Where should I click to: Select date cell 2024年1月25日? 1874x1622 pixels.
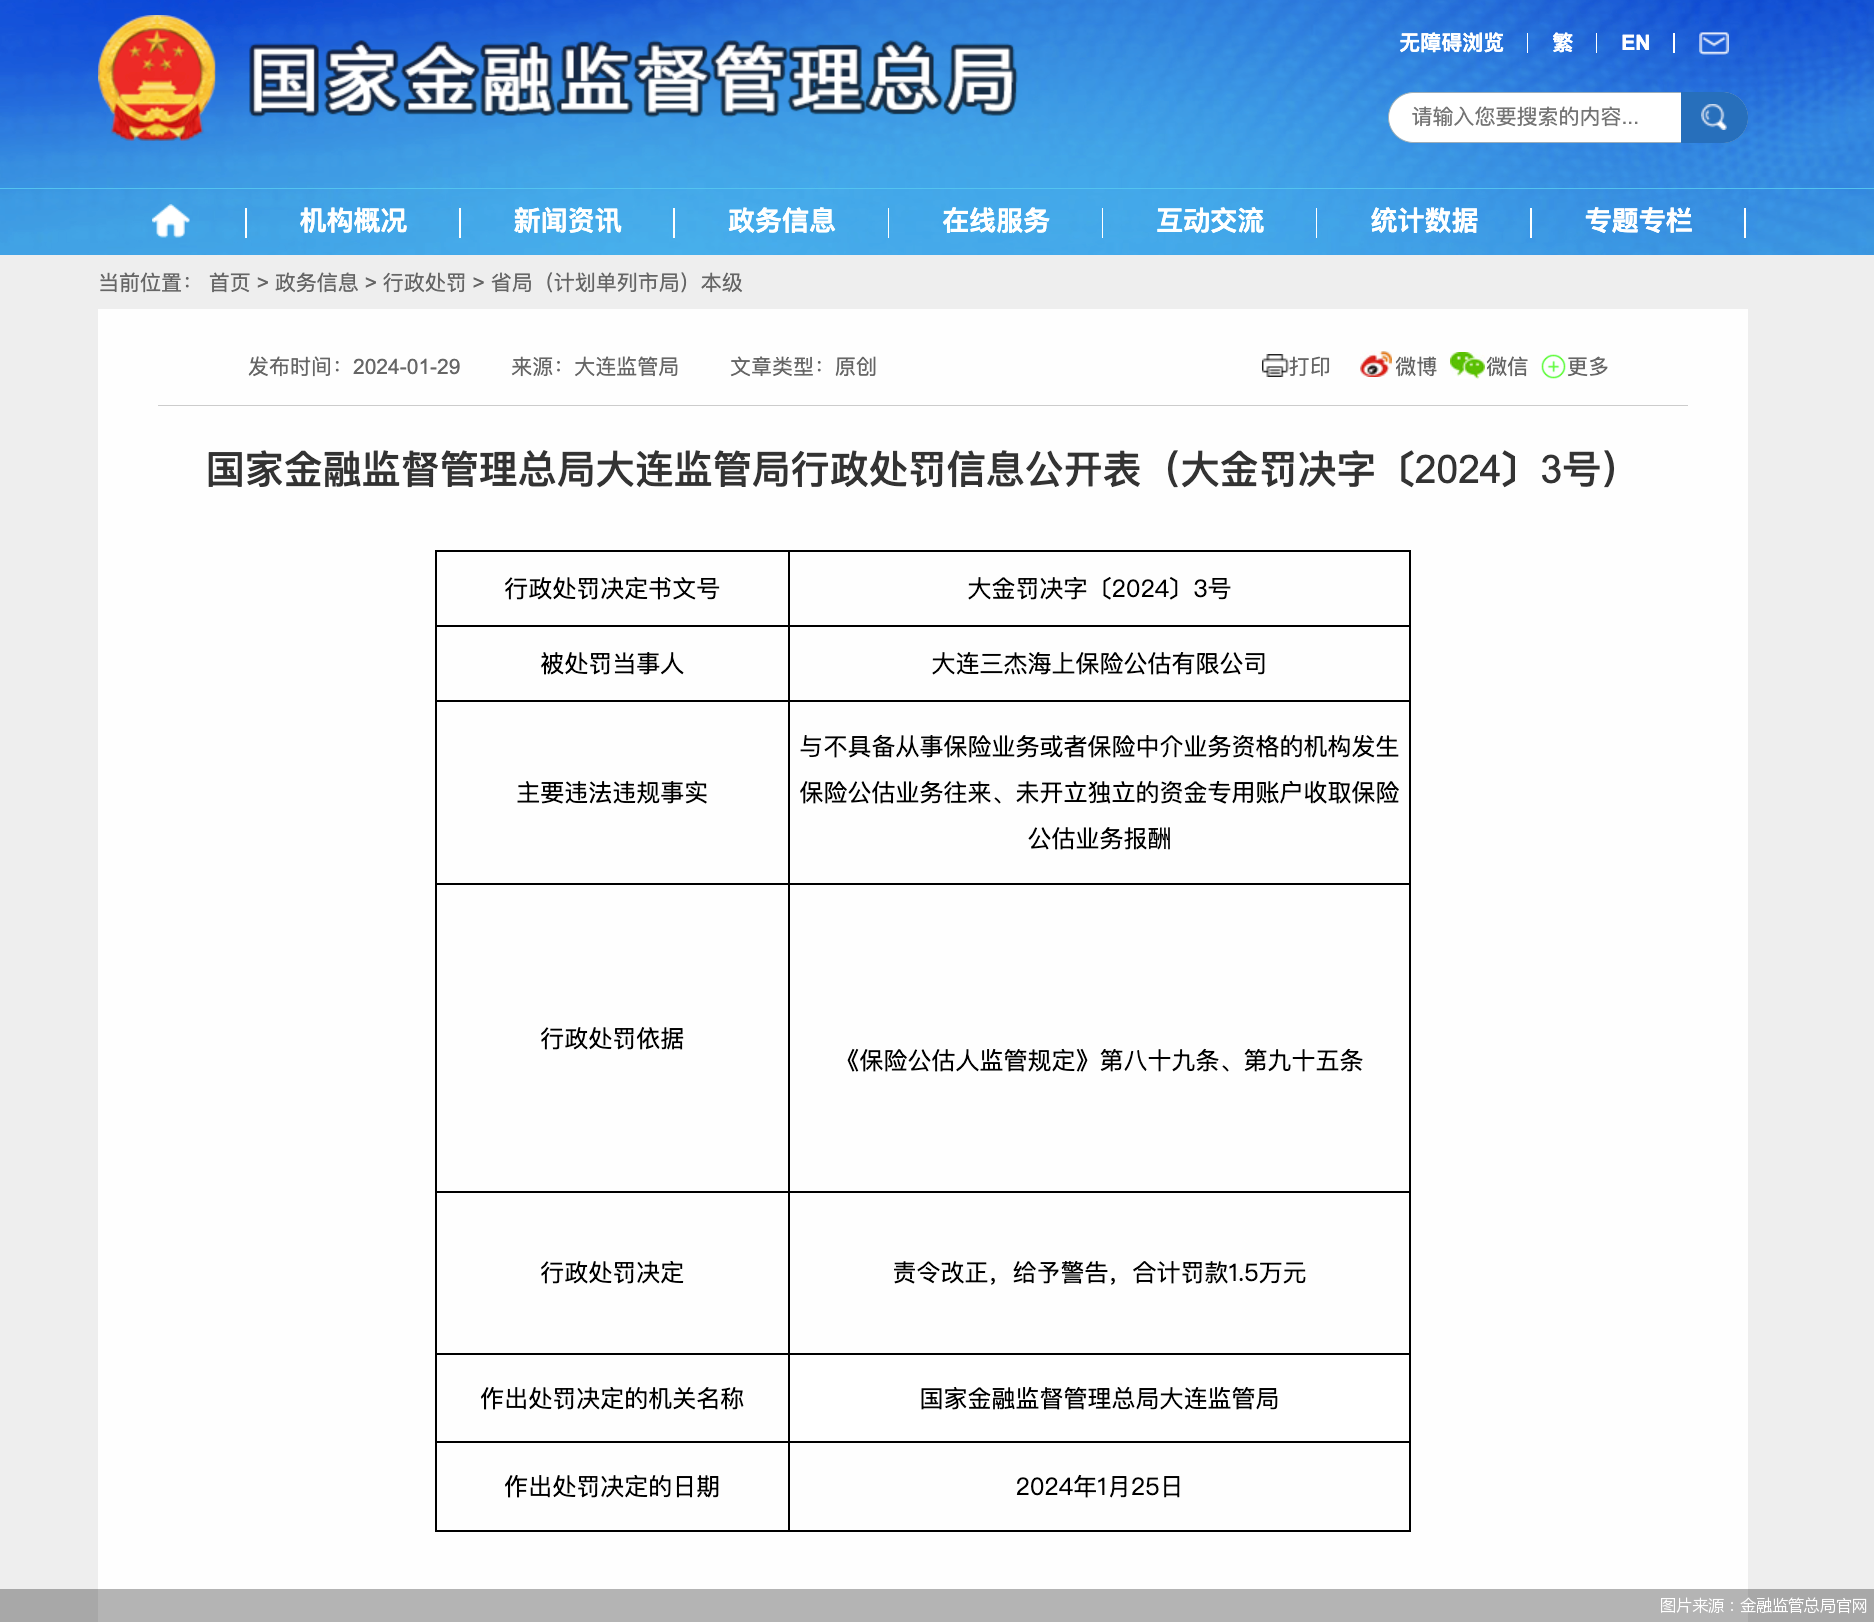(1099, 1487)
